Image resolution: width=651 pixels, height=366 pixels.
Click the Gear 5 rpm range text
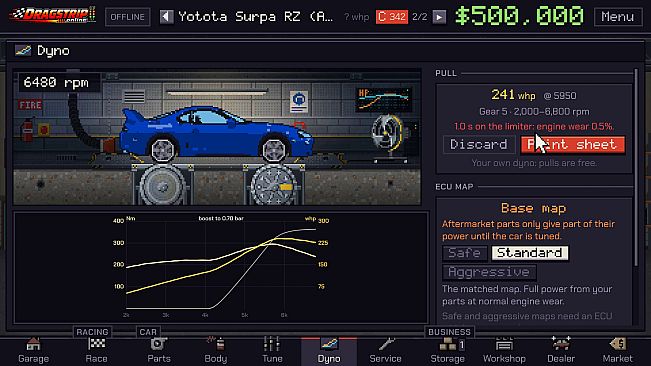534,112
